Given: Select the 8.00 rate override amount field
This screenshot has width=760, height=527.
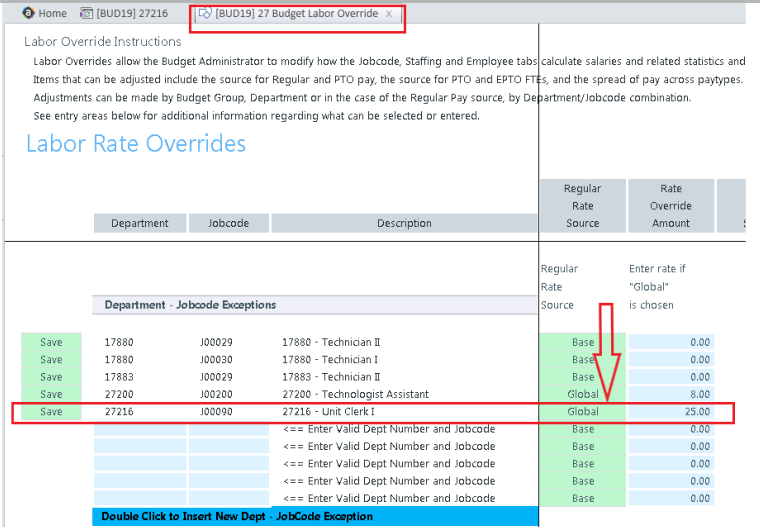Looking at the screenshot, I should click(671, 394).
